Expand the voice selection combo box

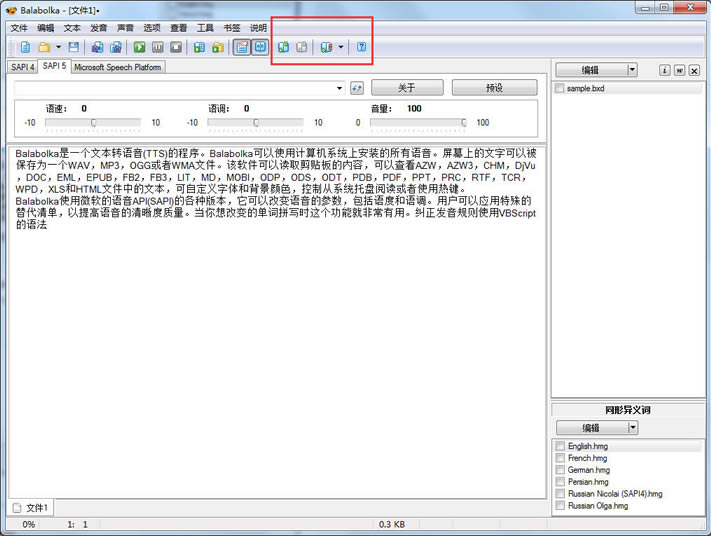point(340,88)
